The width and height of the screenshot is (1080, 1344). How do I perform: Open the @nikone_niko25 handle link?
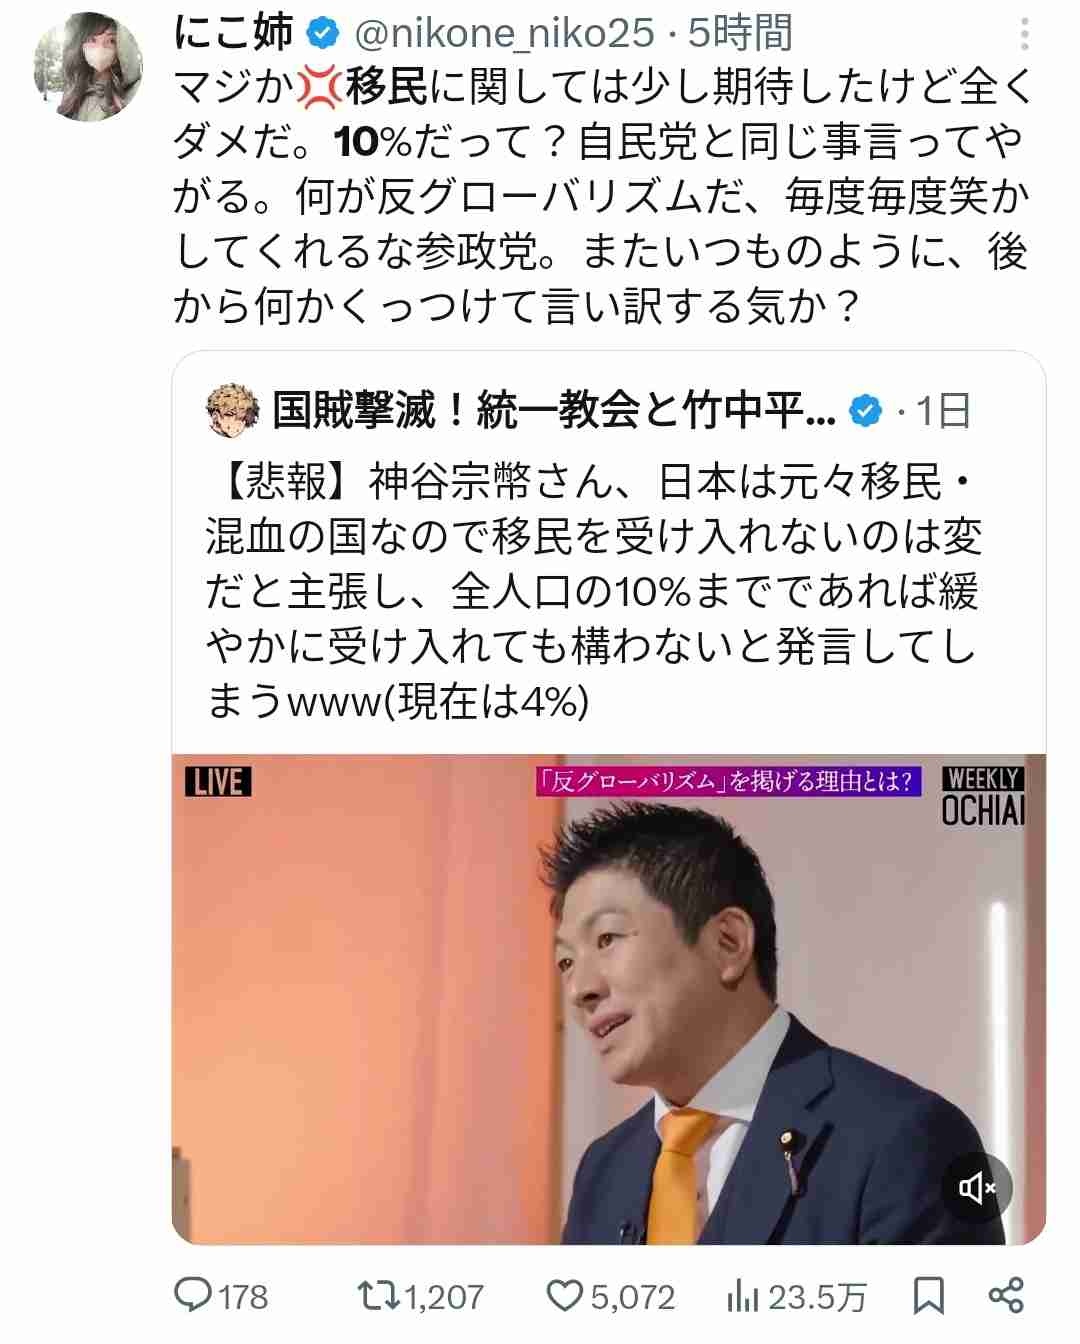[x=505, y=33]
